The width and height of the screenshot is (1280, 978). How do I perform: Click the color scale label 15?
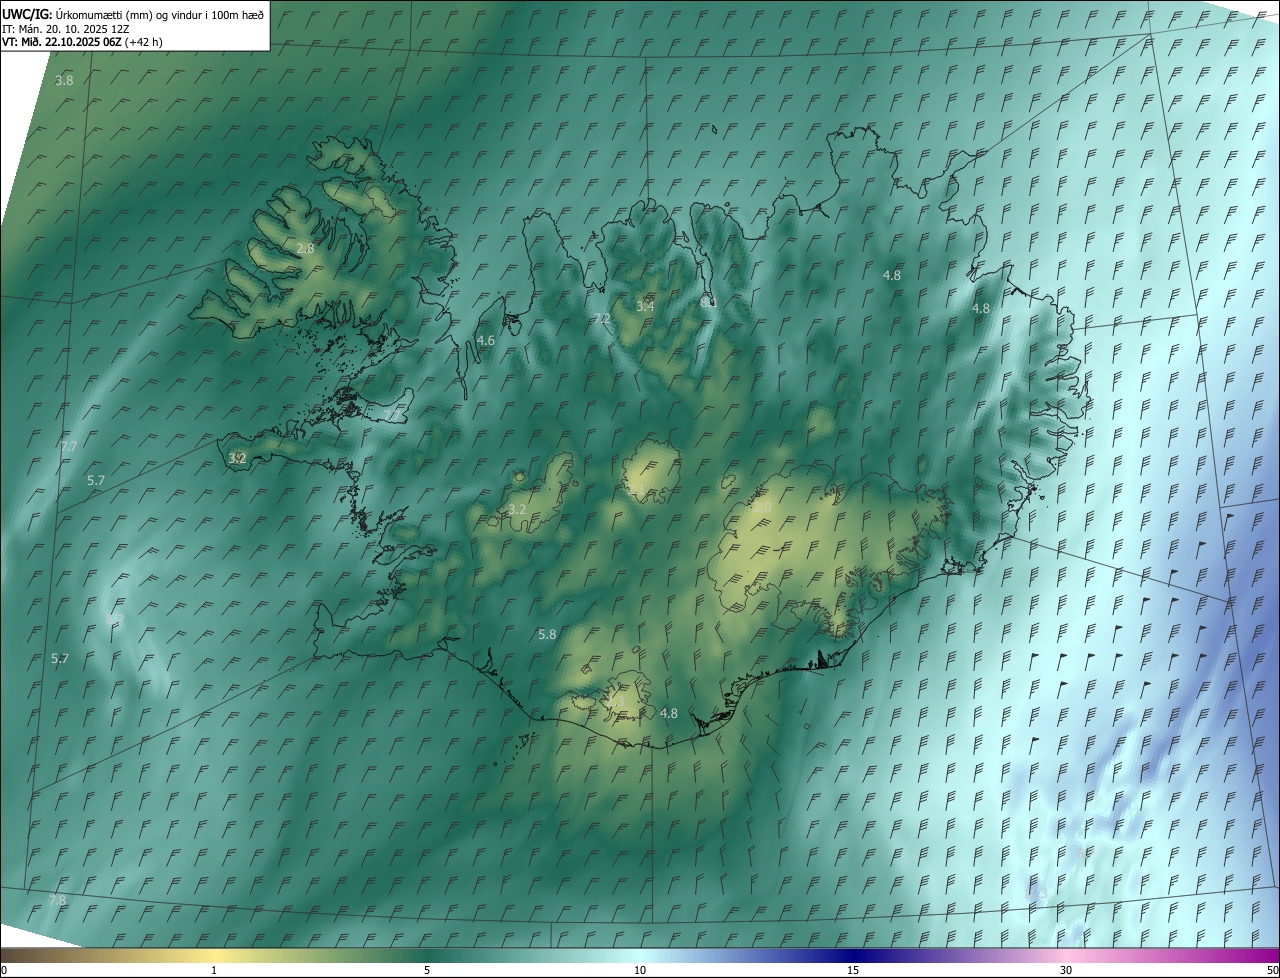853,970
